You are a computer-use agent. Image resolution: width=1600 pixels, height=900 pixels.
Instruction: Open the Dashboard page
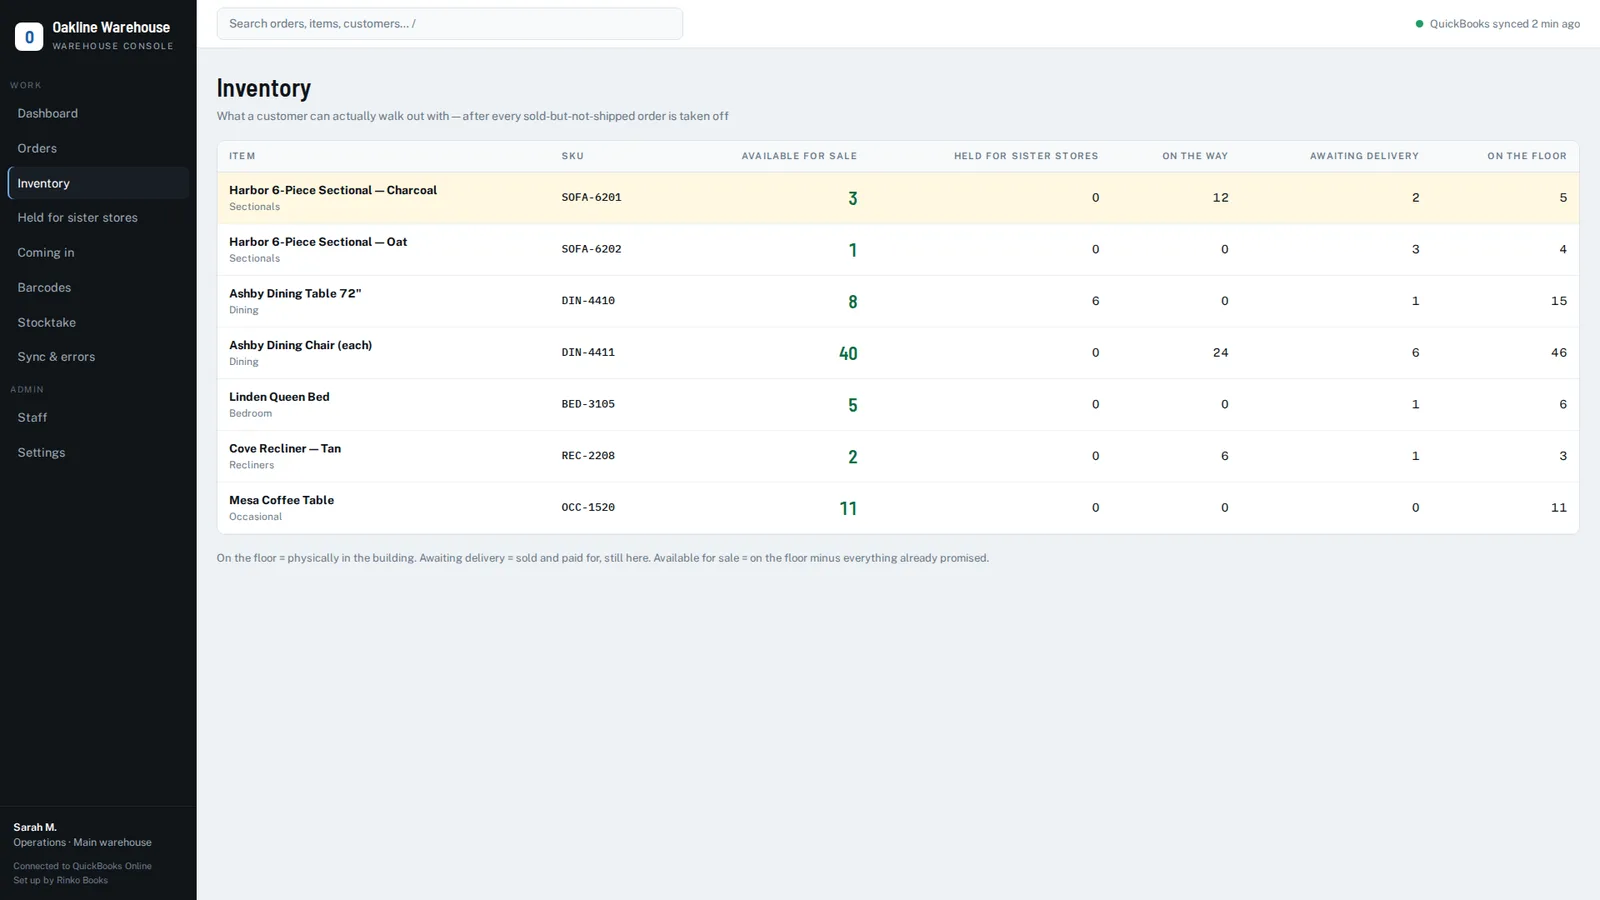98,114
